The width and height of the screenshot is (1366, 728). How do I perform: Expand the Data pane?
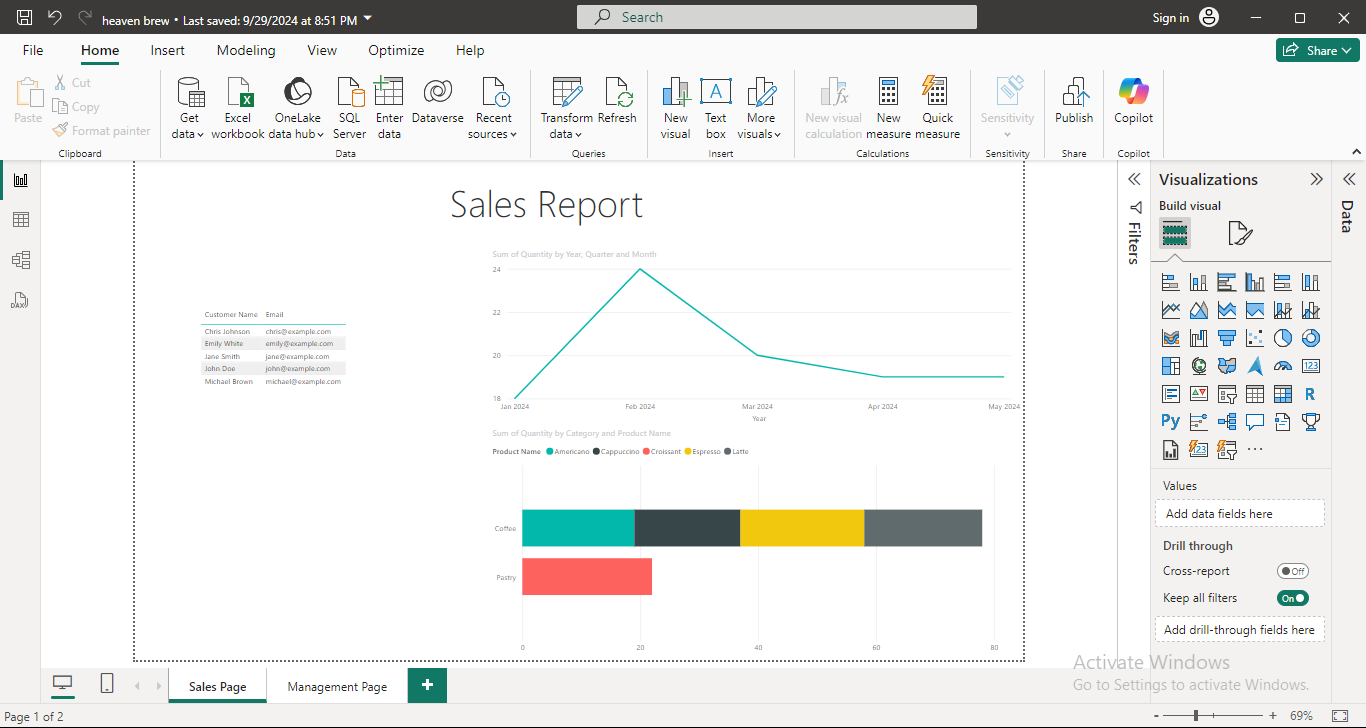[x=1348, y=180]
